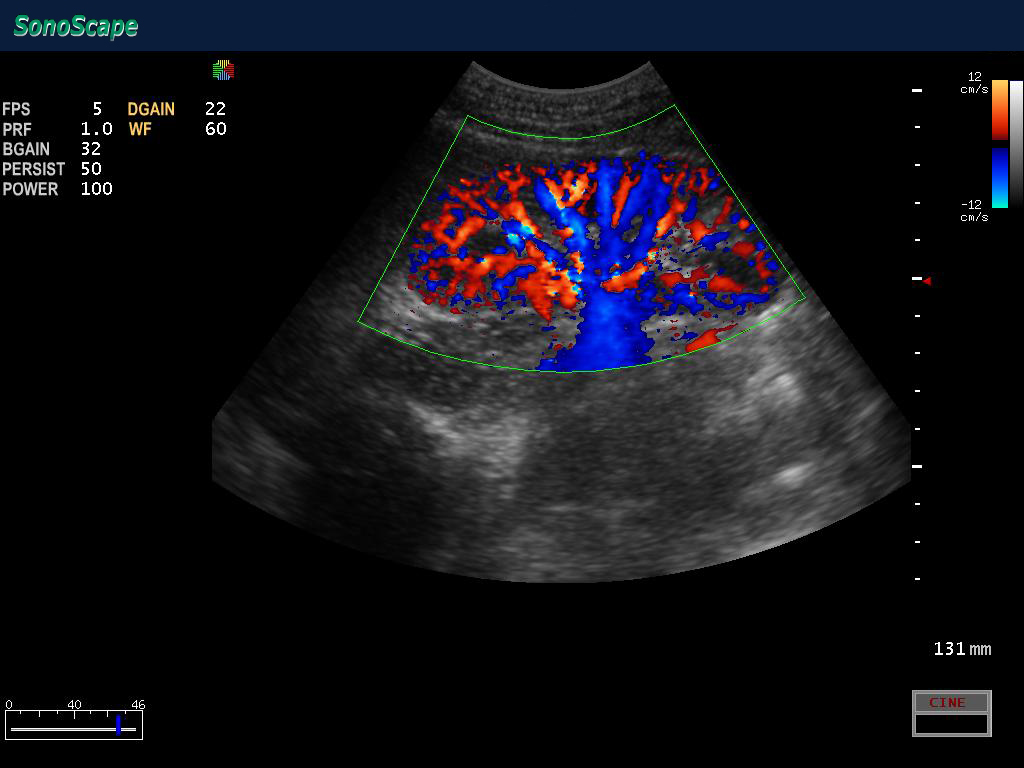Image resolution: width=1024 pixels, height=768 pixels.
Task: Click the grayscale map bar
Action: pyautogui.click(x=1016, y=143)
